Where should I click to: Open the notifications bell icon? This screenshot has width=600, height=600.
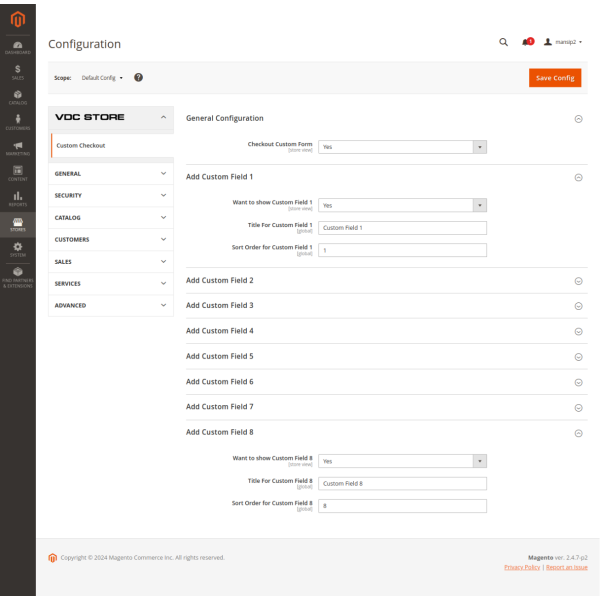pyautogui.click(x=526, y=42)
